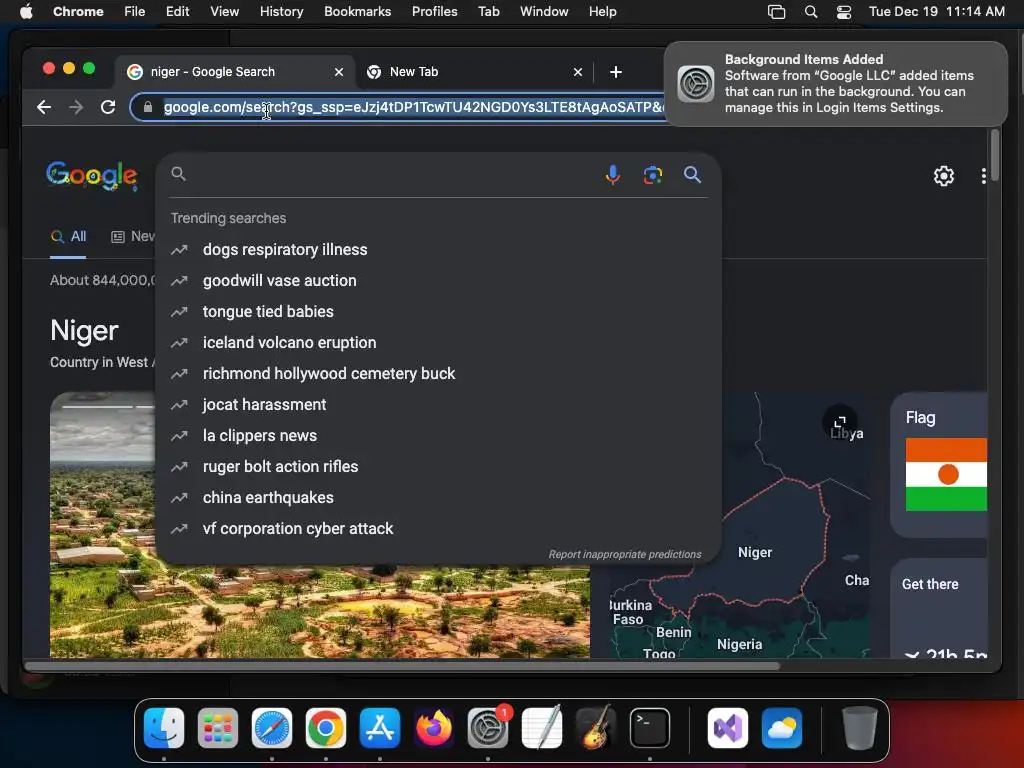Click the horizontal page scrollbar
The height and width of the screenshot is (768, 1024).
tap(402, 666)
